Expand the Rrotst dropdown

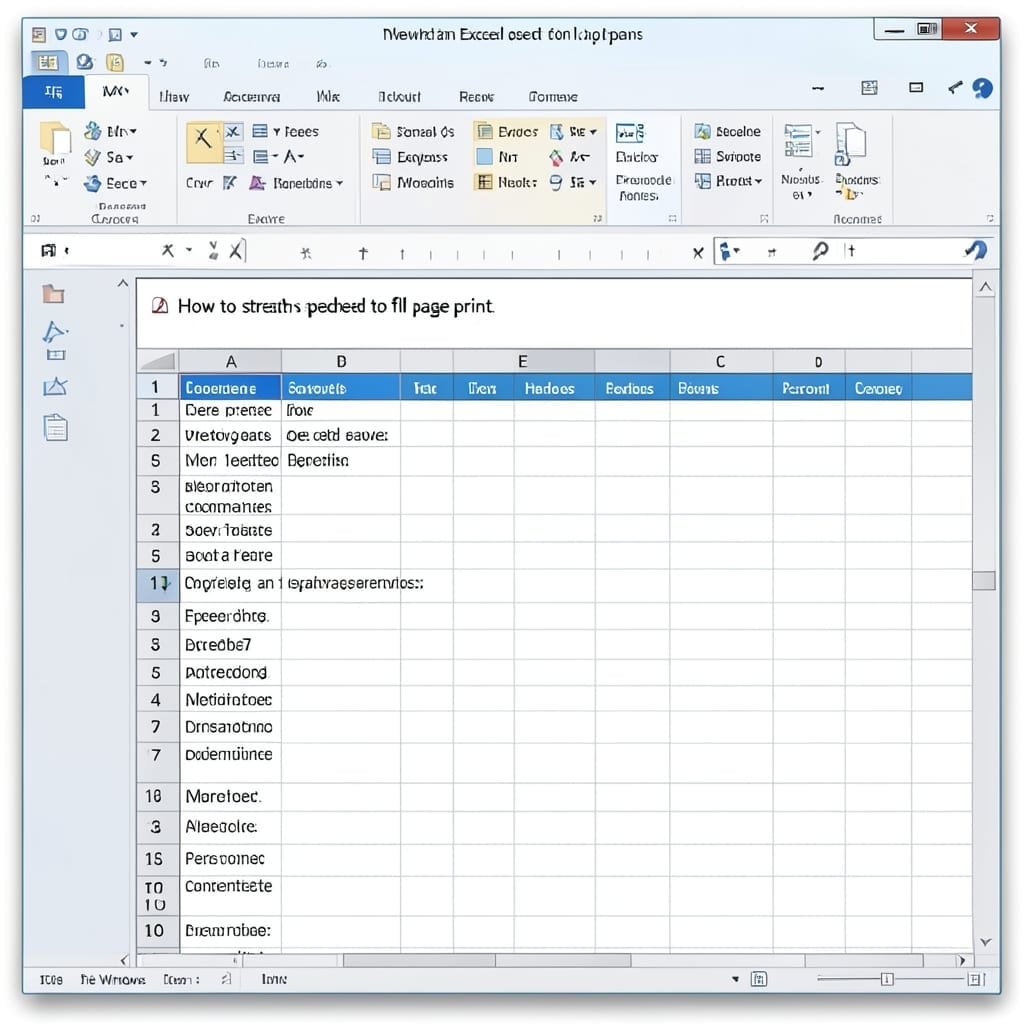coord(758,181)
